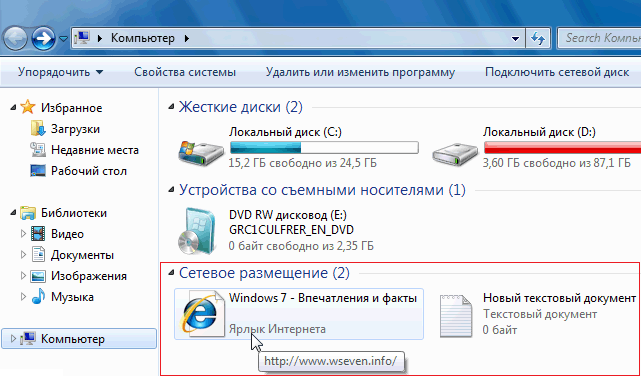
Task: Open recent pages dropdown next to Forward
Action: pyautogui.click(x=63, y=39)
